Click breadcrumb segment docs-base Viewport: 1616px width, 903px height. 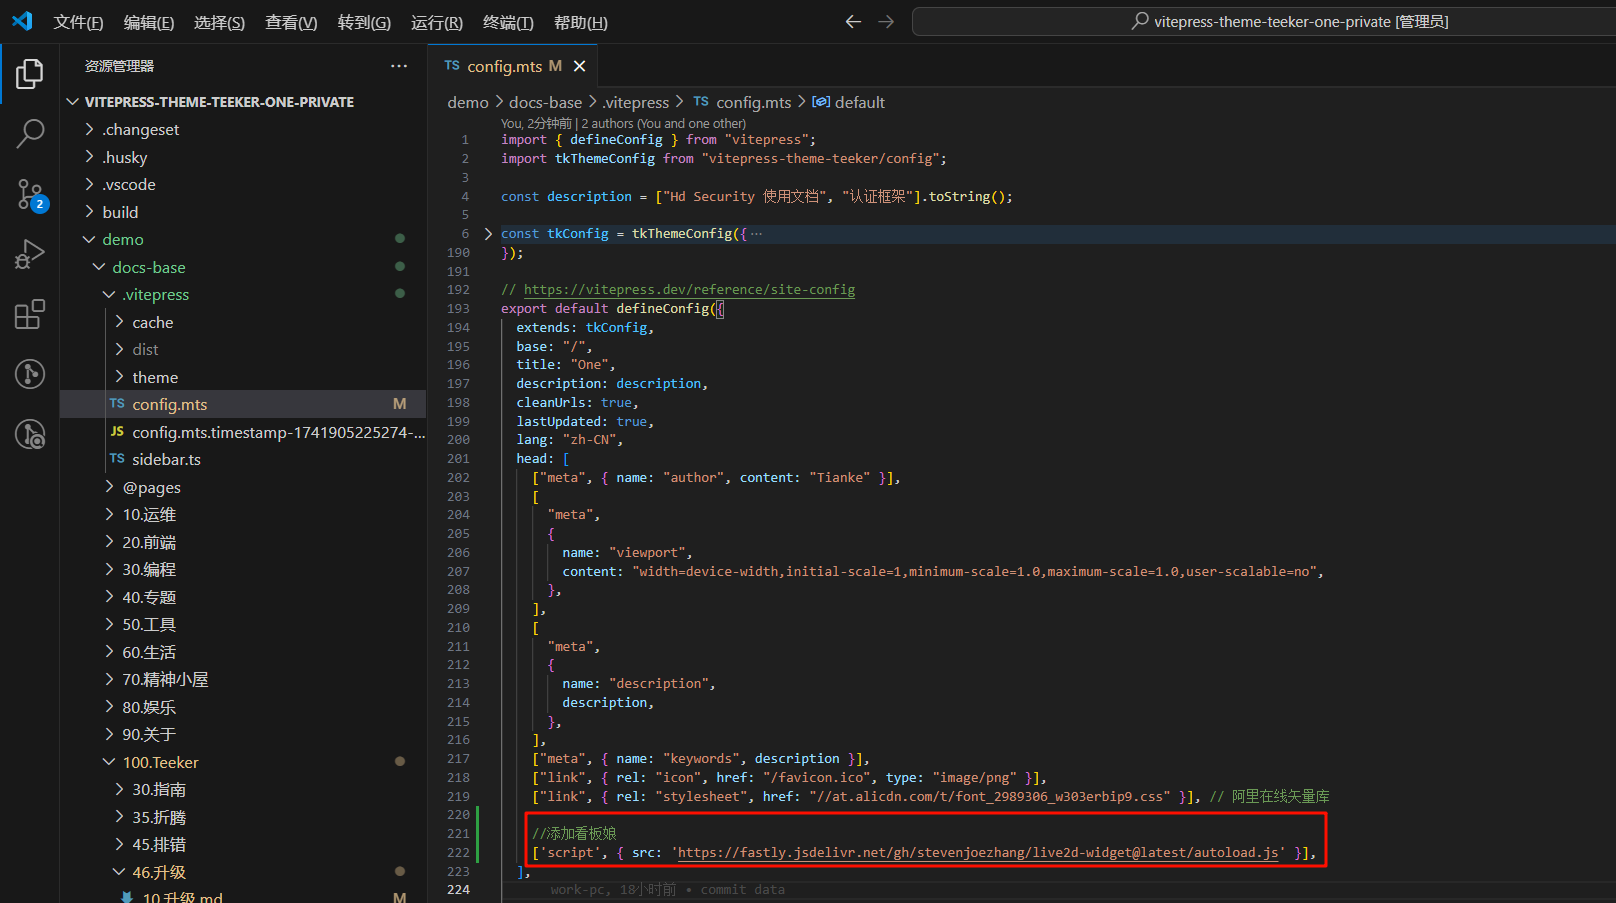(545, 102)
